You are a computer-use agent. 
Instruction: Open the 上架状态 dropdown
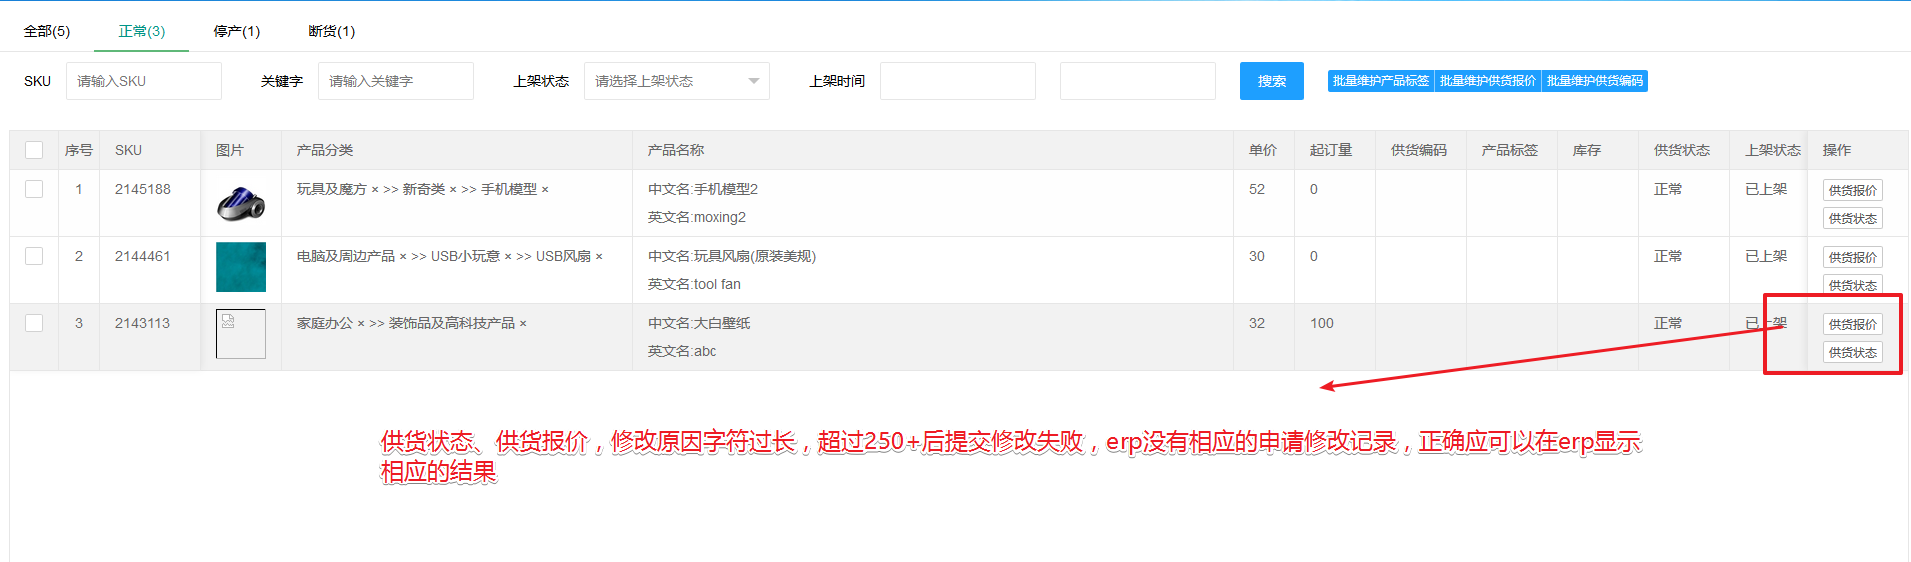677,81
